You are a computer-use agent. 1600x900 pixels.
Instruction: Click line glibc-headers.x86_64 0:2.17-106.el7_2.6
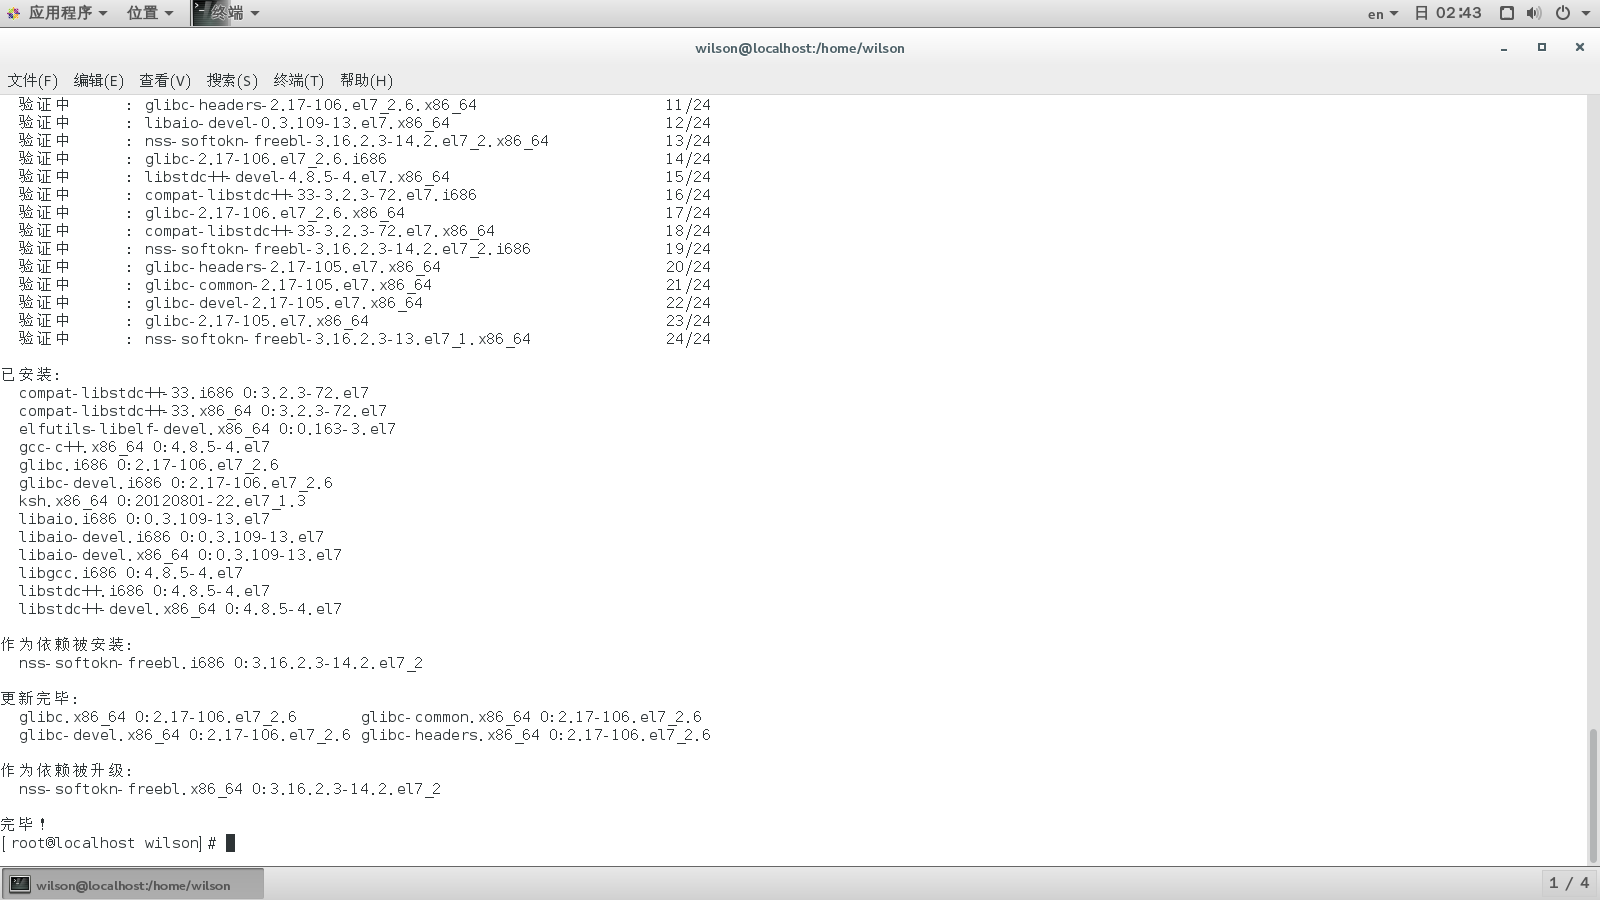point(536,735)
